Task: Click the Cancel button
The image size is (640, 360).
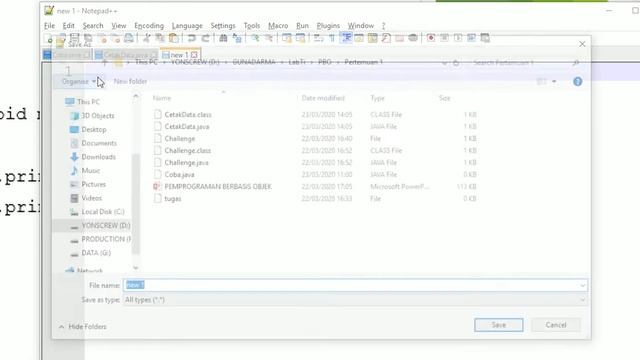Action: [x=556, y=325]
